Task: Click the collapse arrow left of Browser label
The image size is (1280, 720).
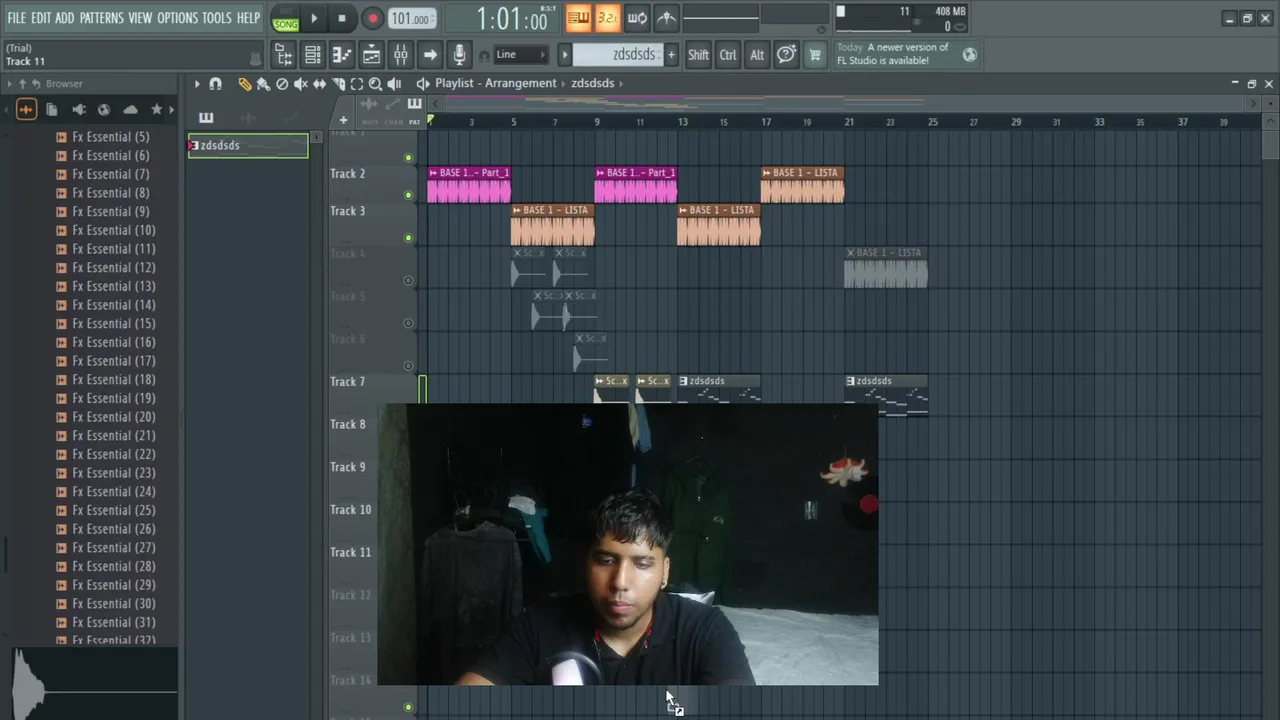Action: [x=9, y=84]
